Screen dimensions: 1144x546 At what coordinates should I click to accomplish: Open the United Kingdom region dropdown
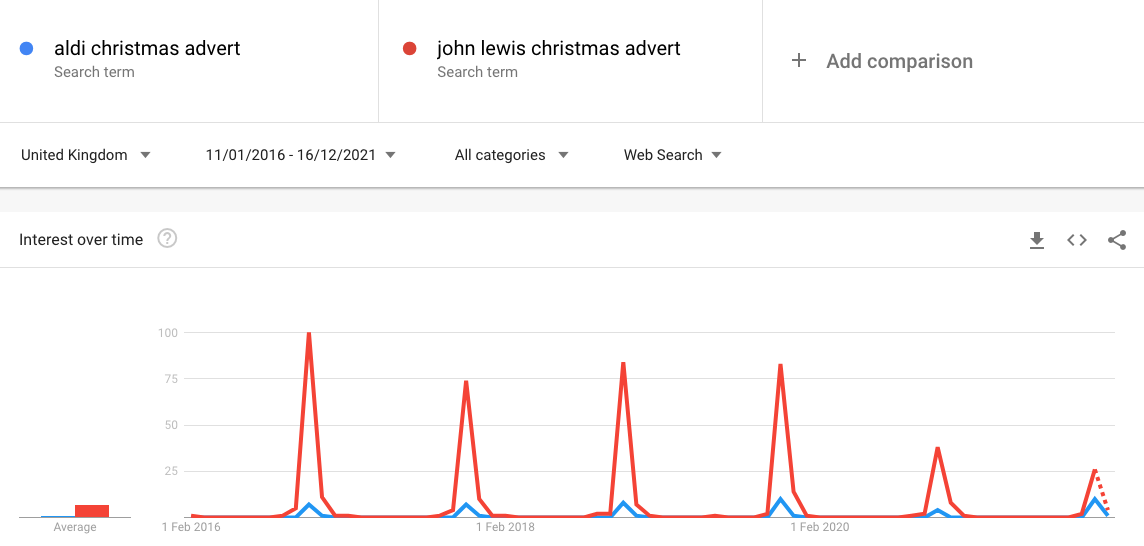point(85,155)
